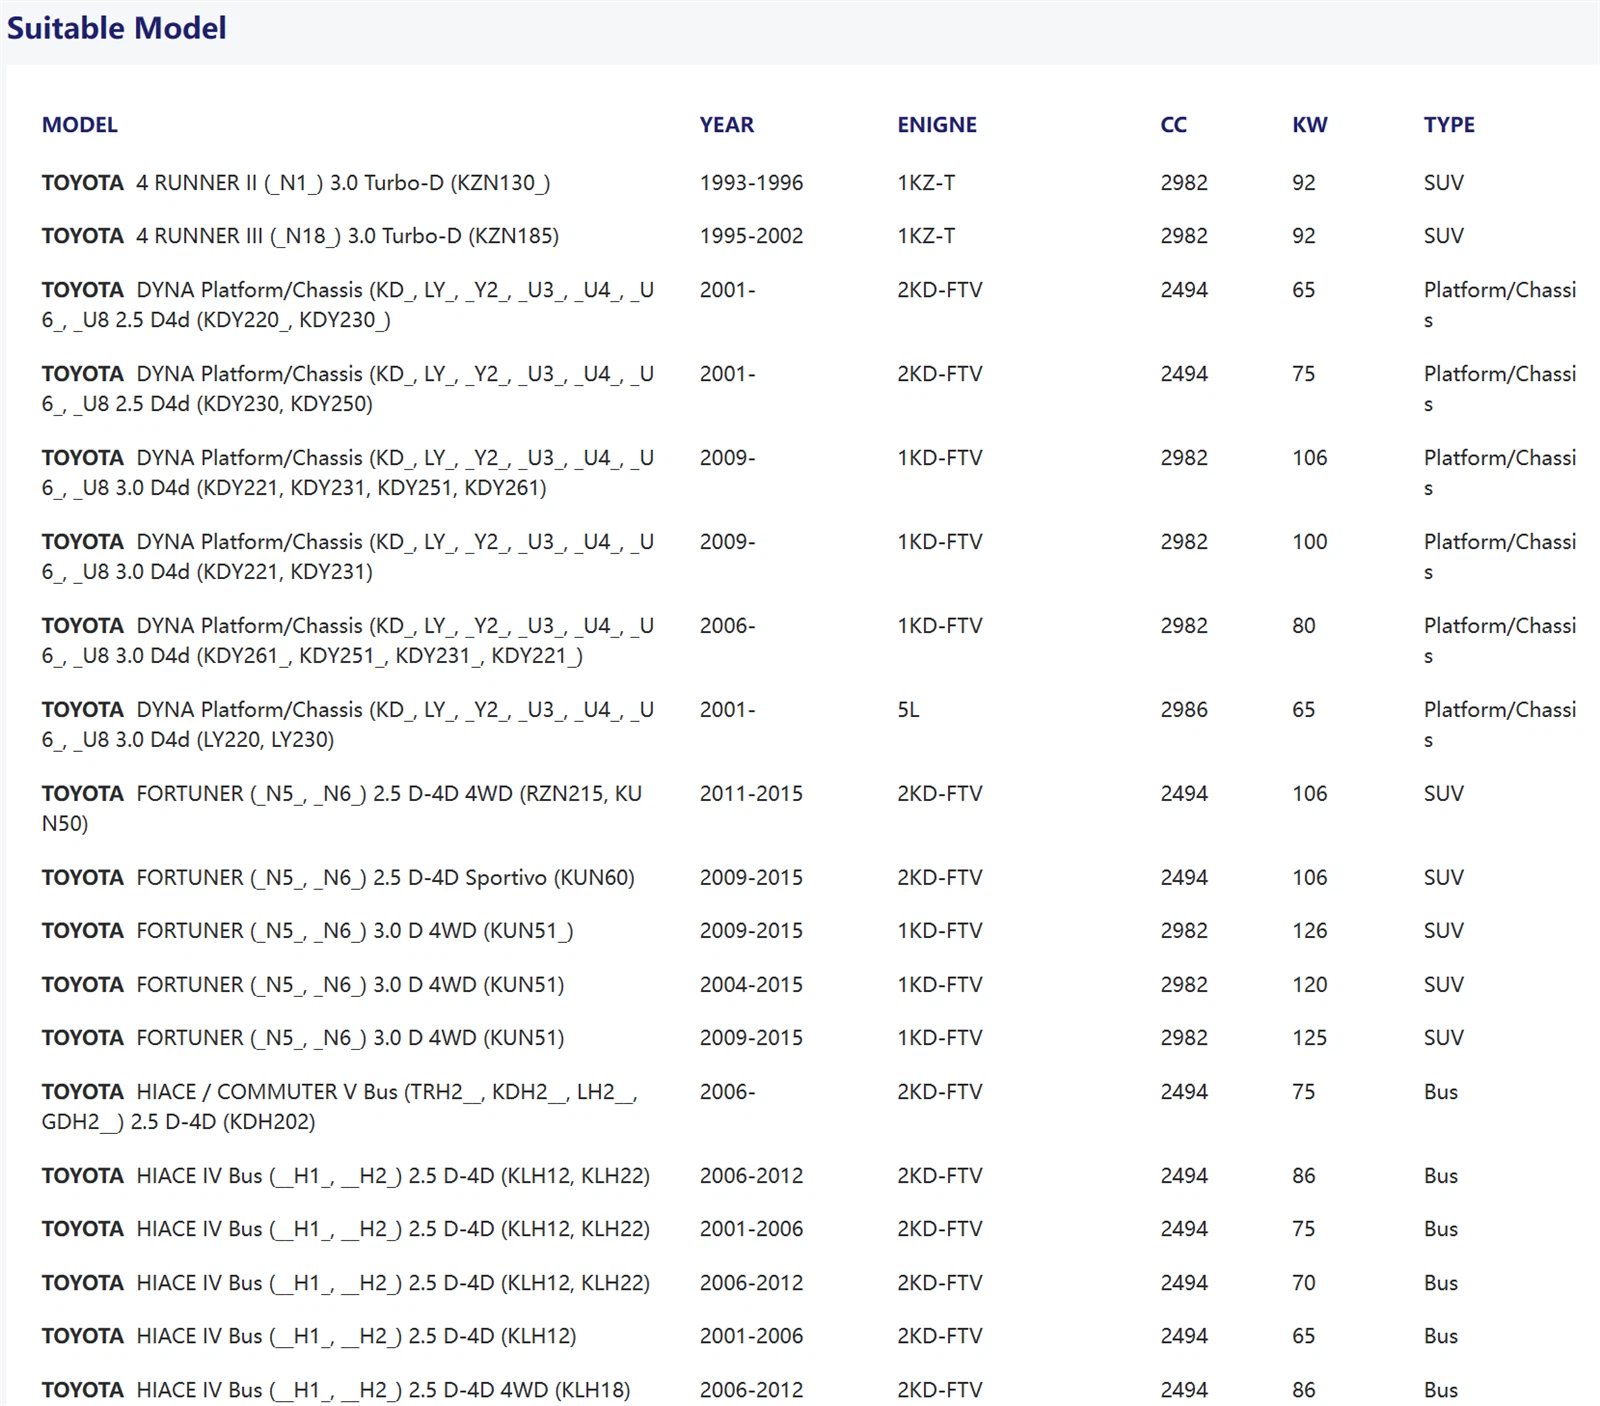Click the KW value 80
This screenshot has height=1406, width=1600.
point(1304,626)
